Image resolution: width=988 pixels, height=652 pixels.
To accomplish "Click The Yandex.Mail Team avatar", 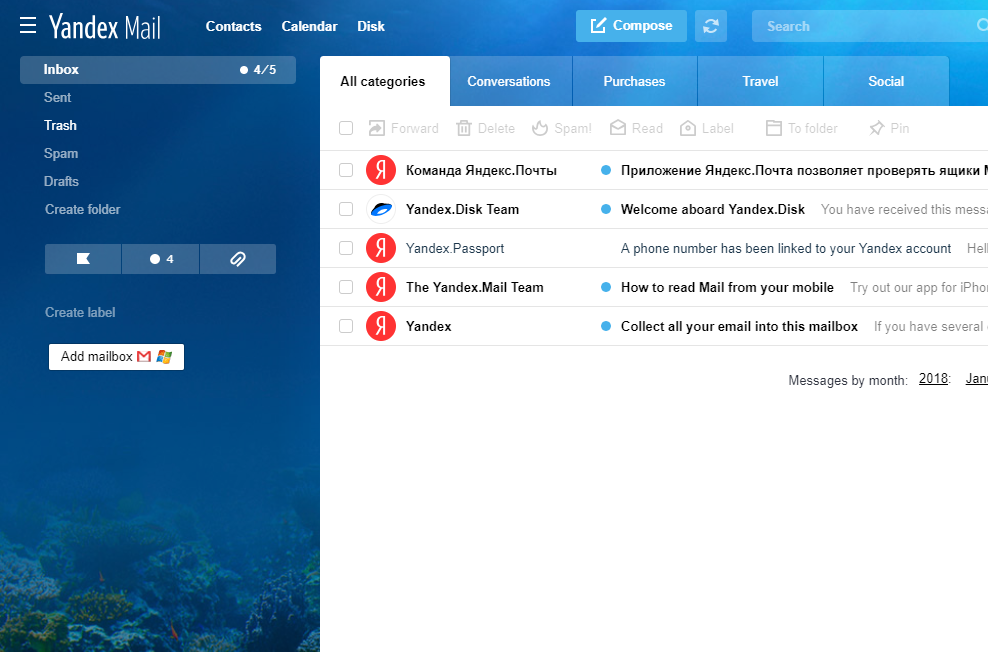I will pyautogui.click(x=381, y=287).
